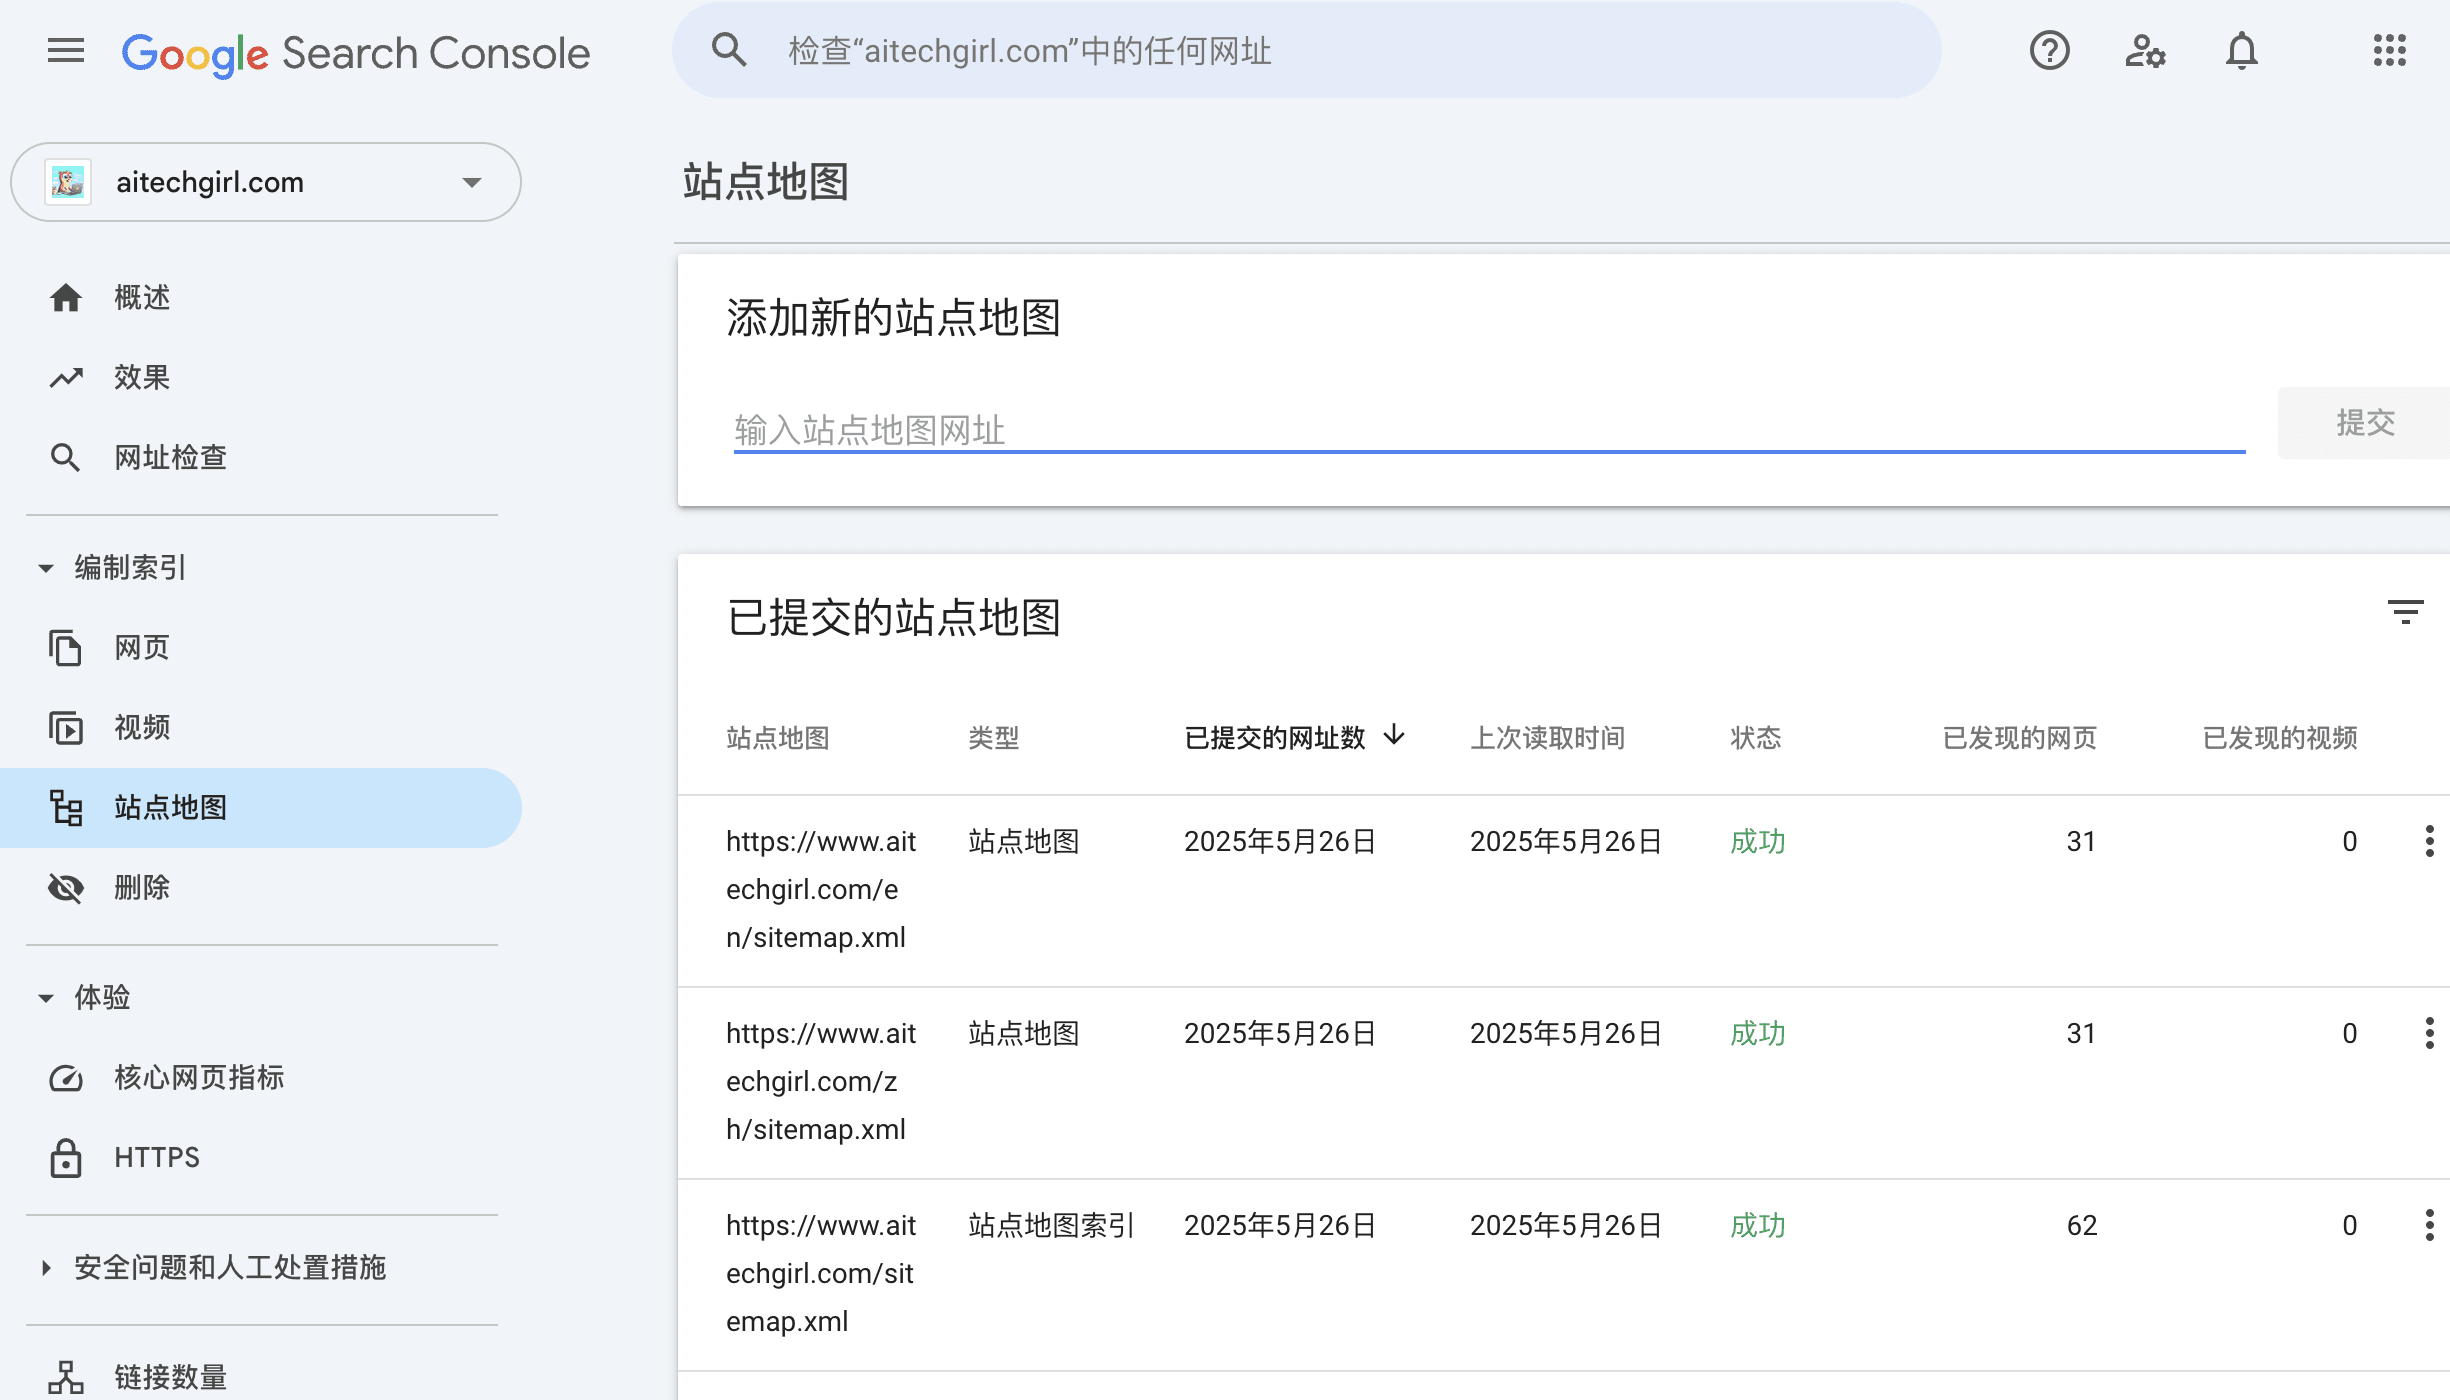Viewport: 2450px width, 1400px height.
Task: Click the aitechgirl.com property favicon
Action: [x=68, y=182]
